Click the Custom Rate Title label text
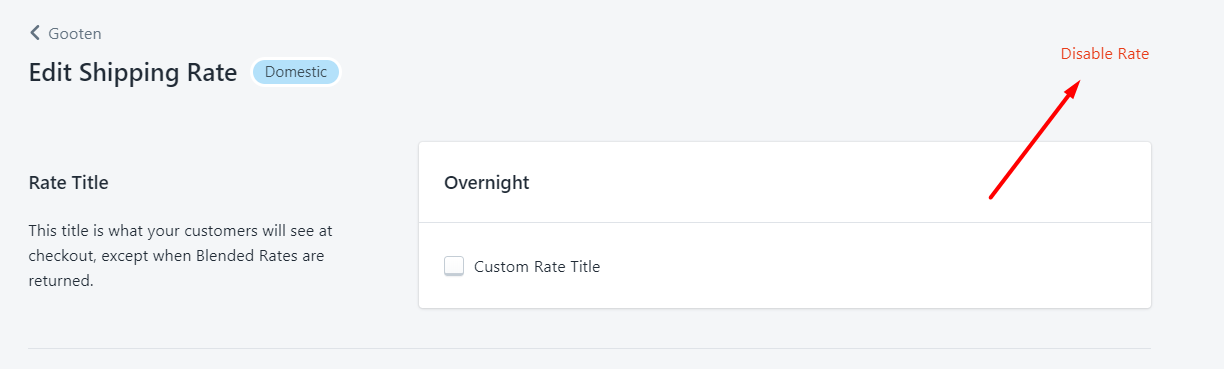 [537, 267]
